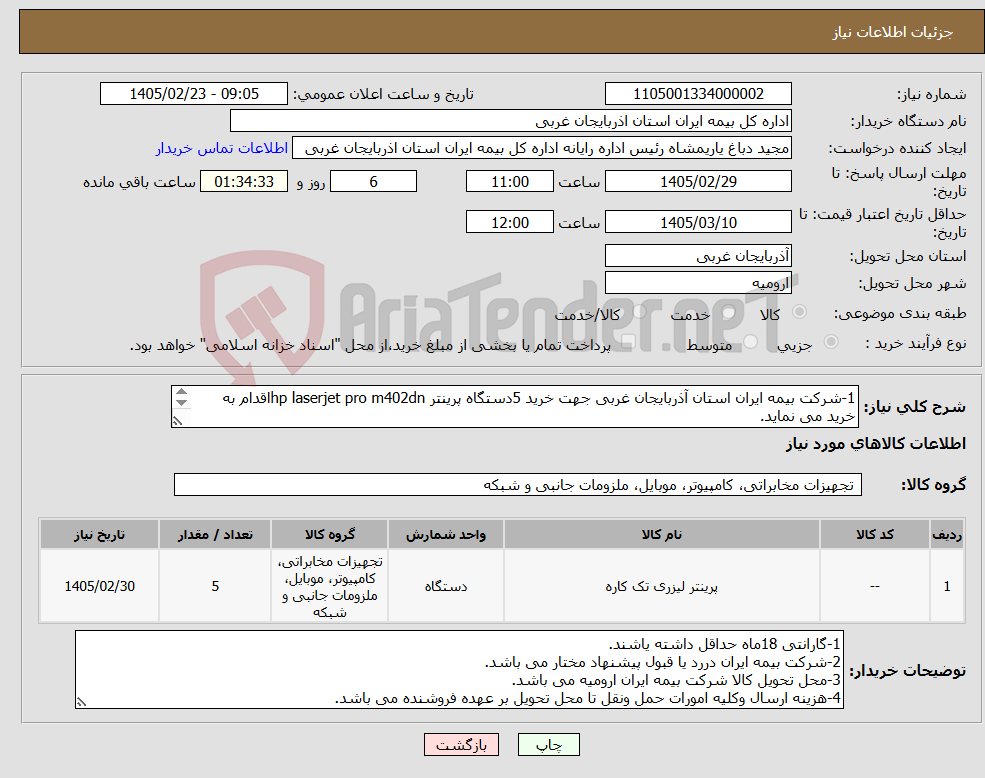This screenshot has width=985, height=778.
Task: Click the Islamic treasury payment note text
Action: (x=370, y=345)
